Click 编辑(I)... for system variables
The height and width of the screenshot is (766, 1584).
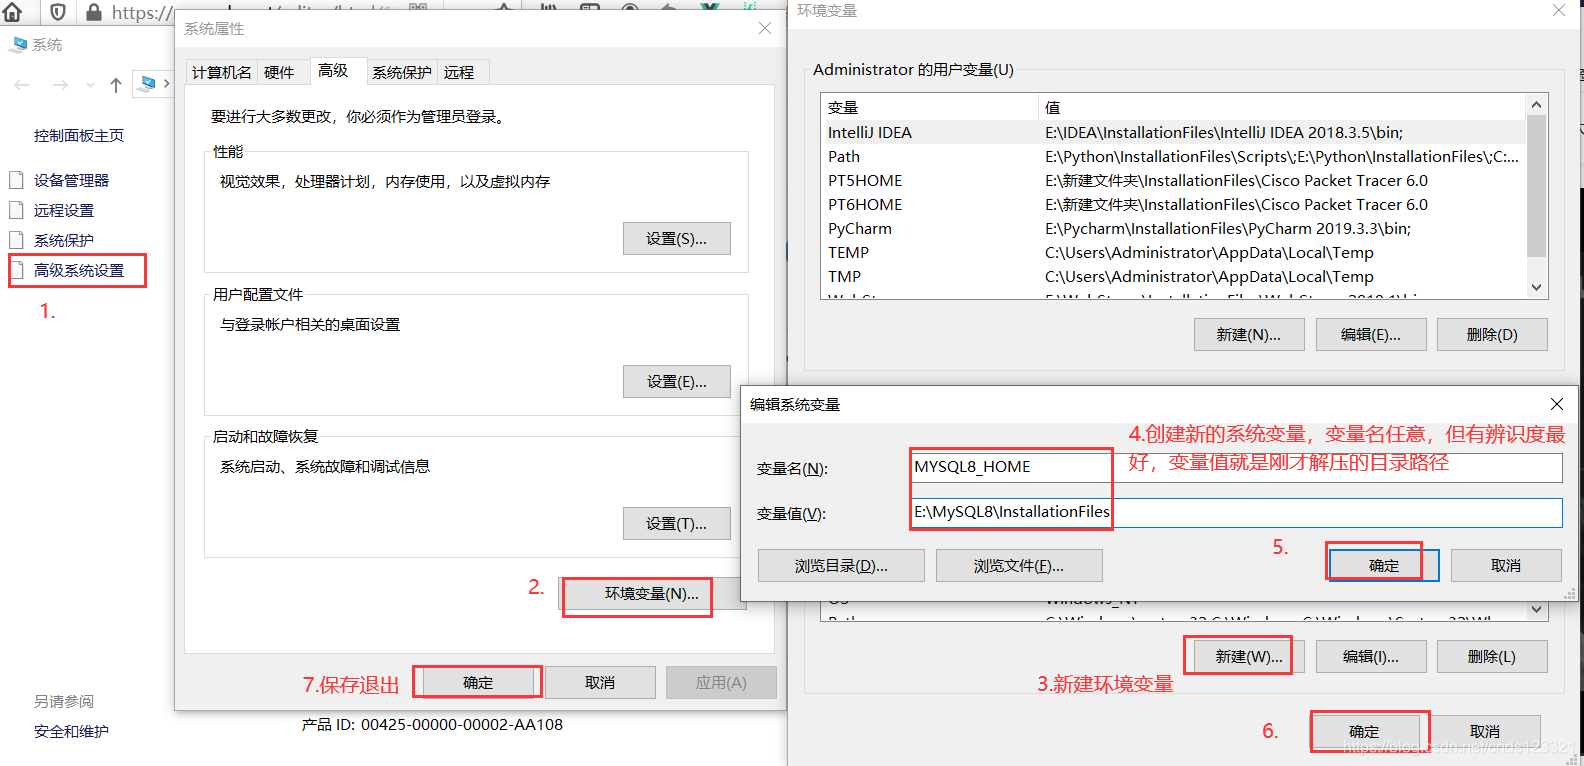click(1371, 656)
